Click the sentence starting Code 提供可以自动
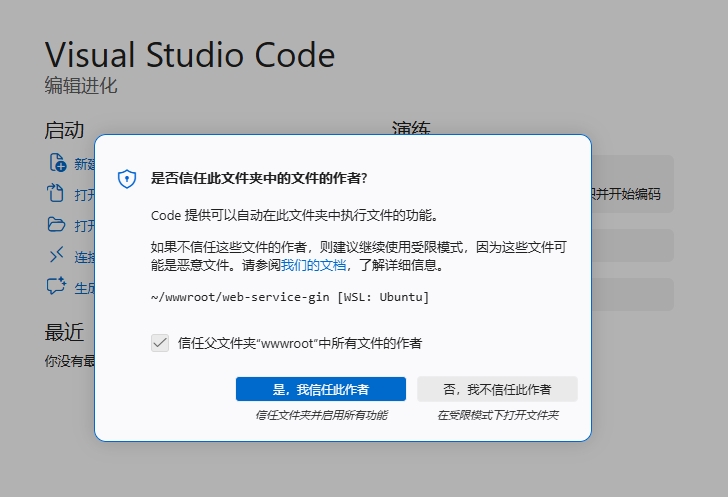The image size is (728, 497). 294,216
